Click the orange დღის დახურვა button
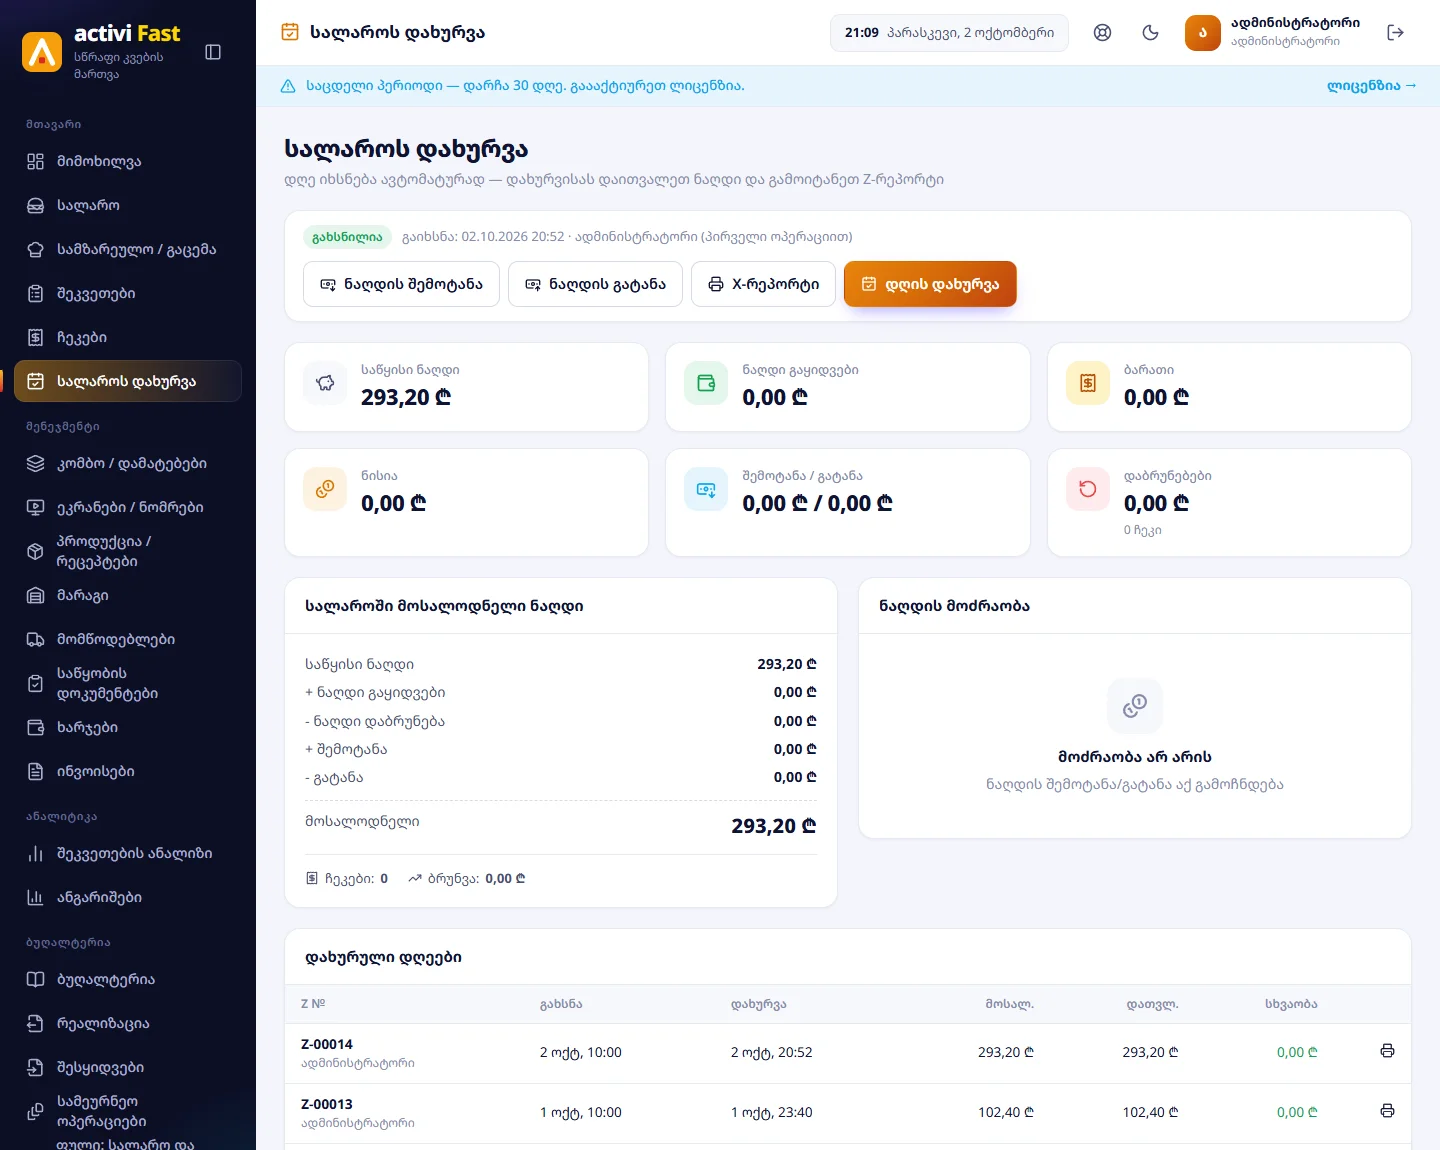This screenshot has width=1440, height=1150. 930,284
